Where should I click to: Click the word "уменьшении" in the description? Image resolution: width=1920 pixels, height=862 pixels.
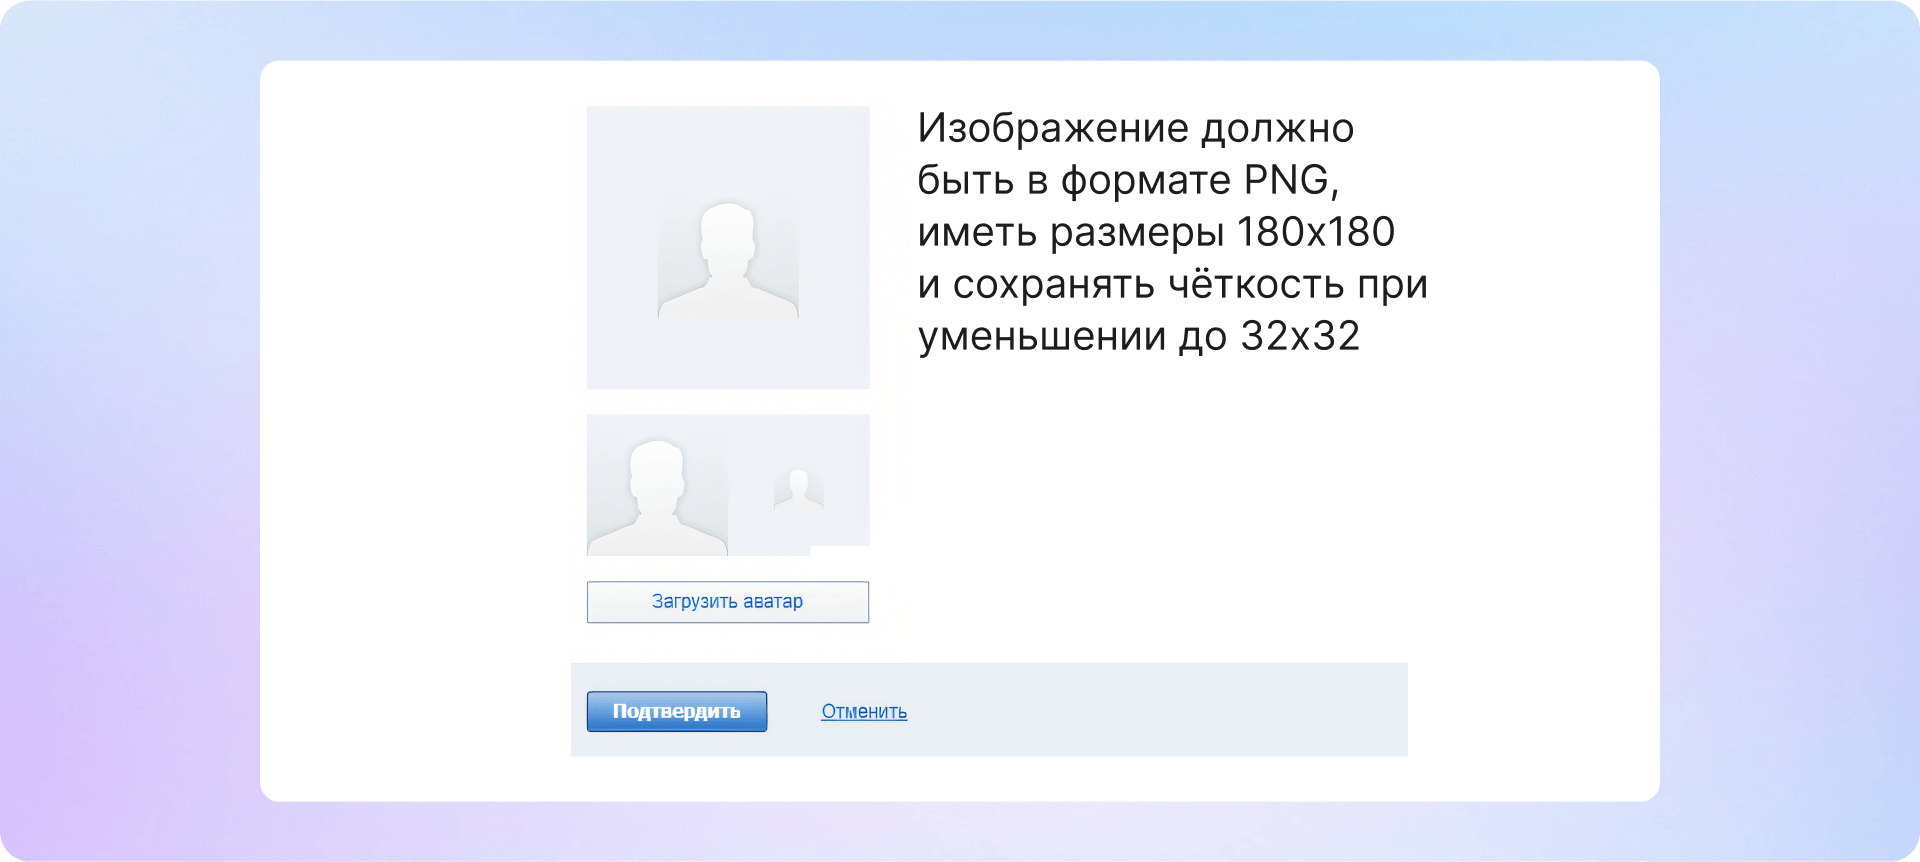click(x=1042, y=337)
